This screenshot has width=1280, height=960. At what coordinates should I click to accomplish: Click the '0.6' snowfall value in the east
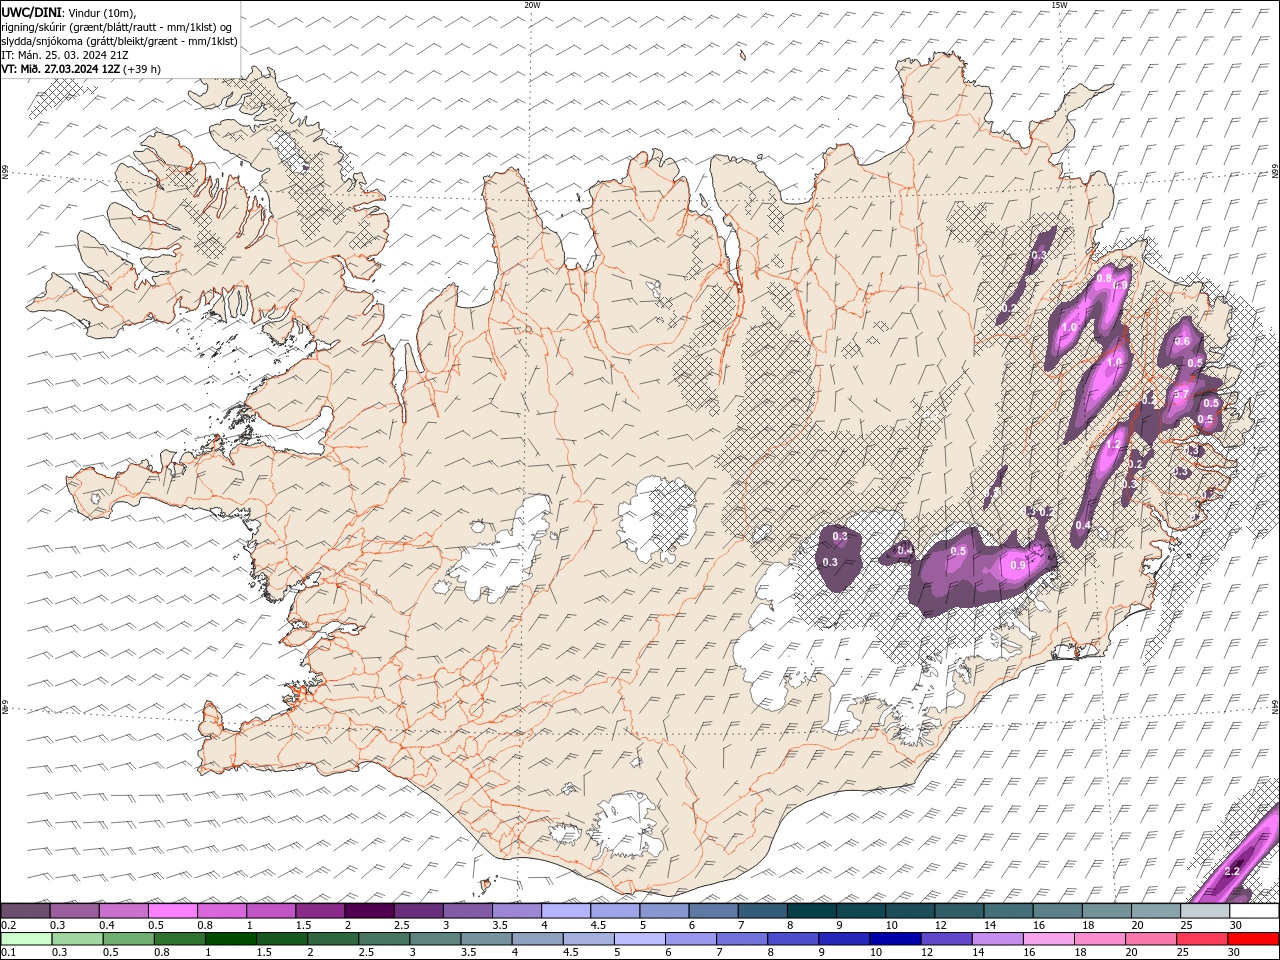click(x=1182, y=341)
